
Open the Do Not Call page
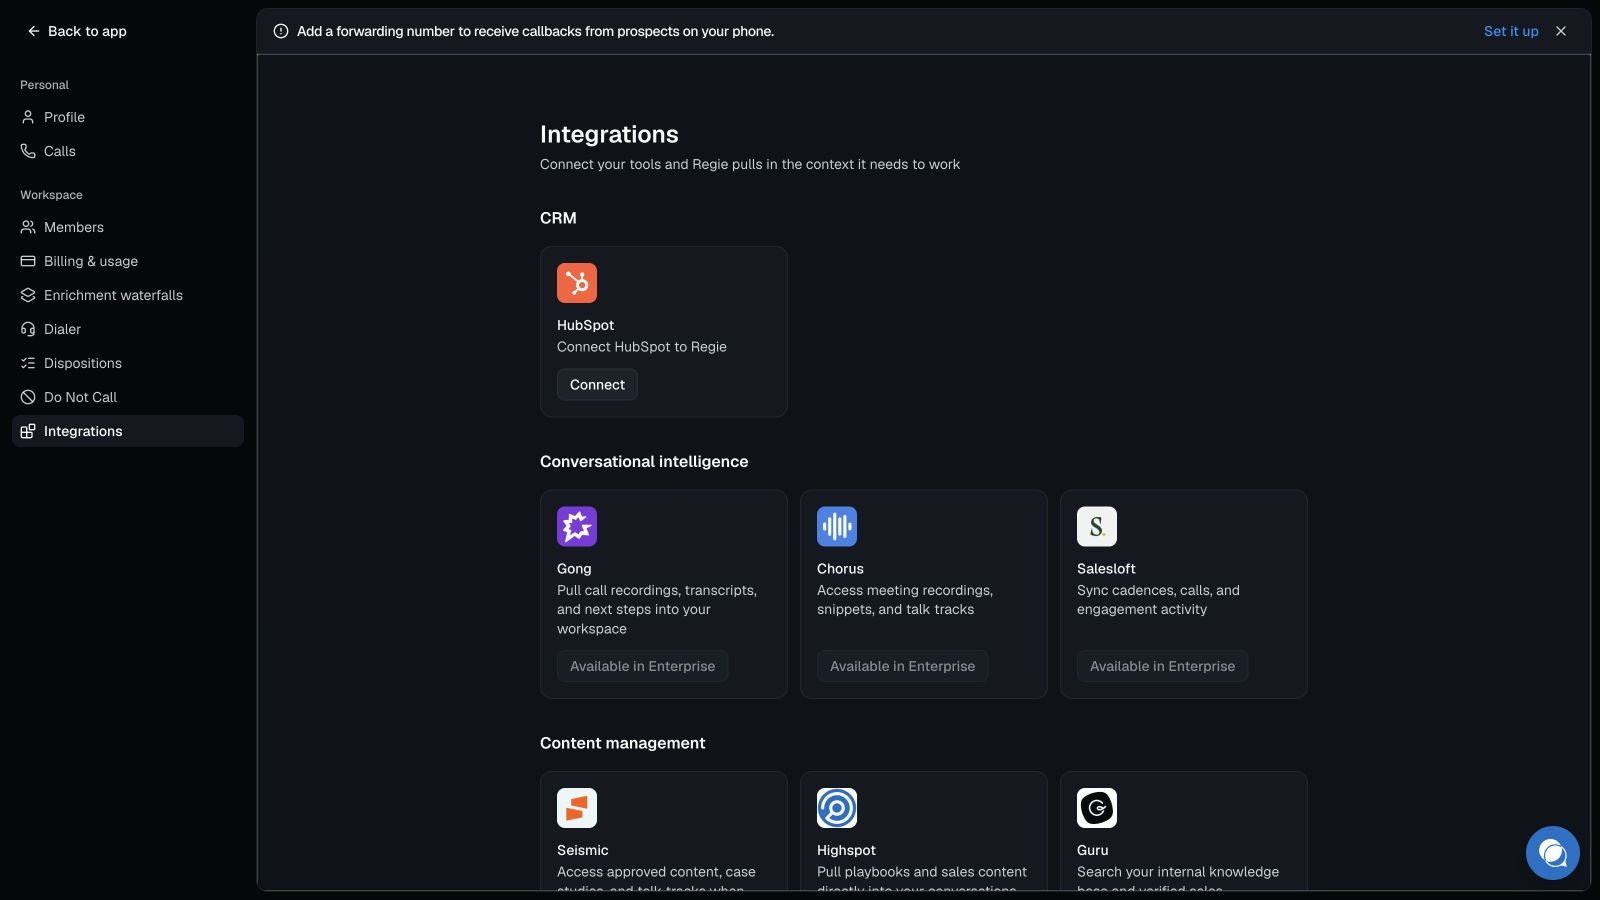(x=128, y=397)
